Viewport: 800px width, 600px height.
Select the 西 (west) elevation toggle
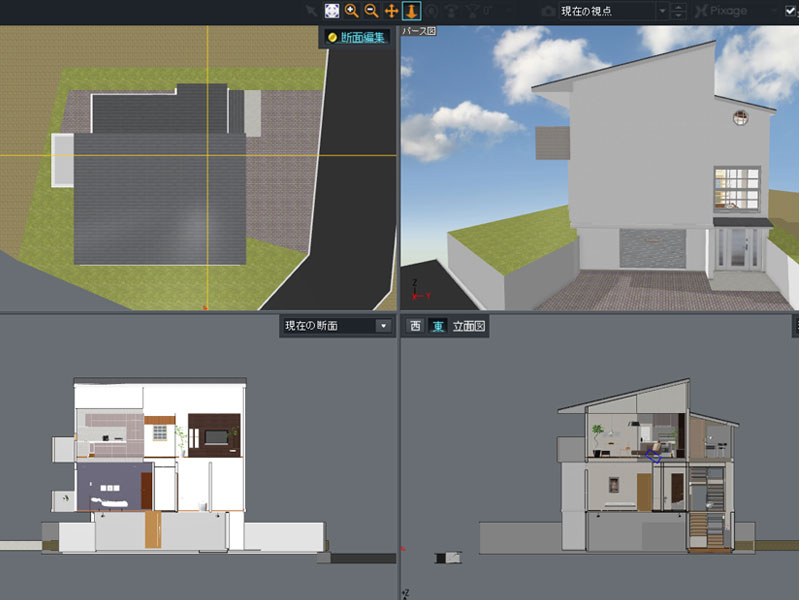(x=415, y=326)
